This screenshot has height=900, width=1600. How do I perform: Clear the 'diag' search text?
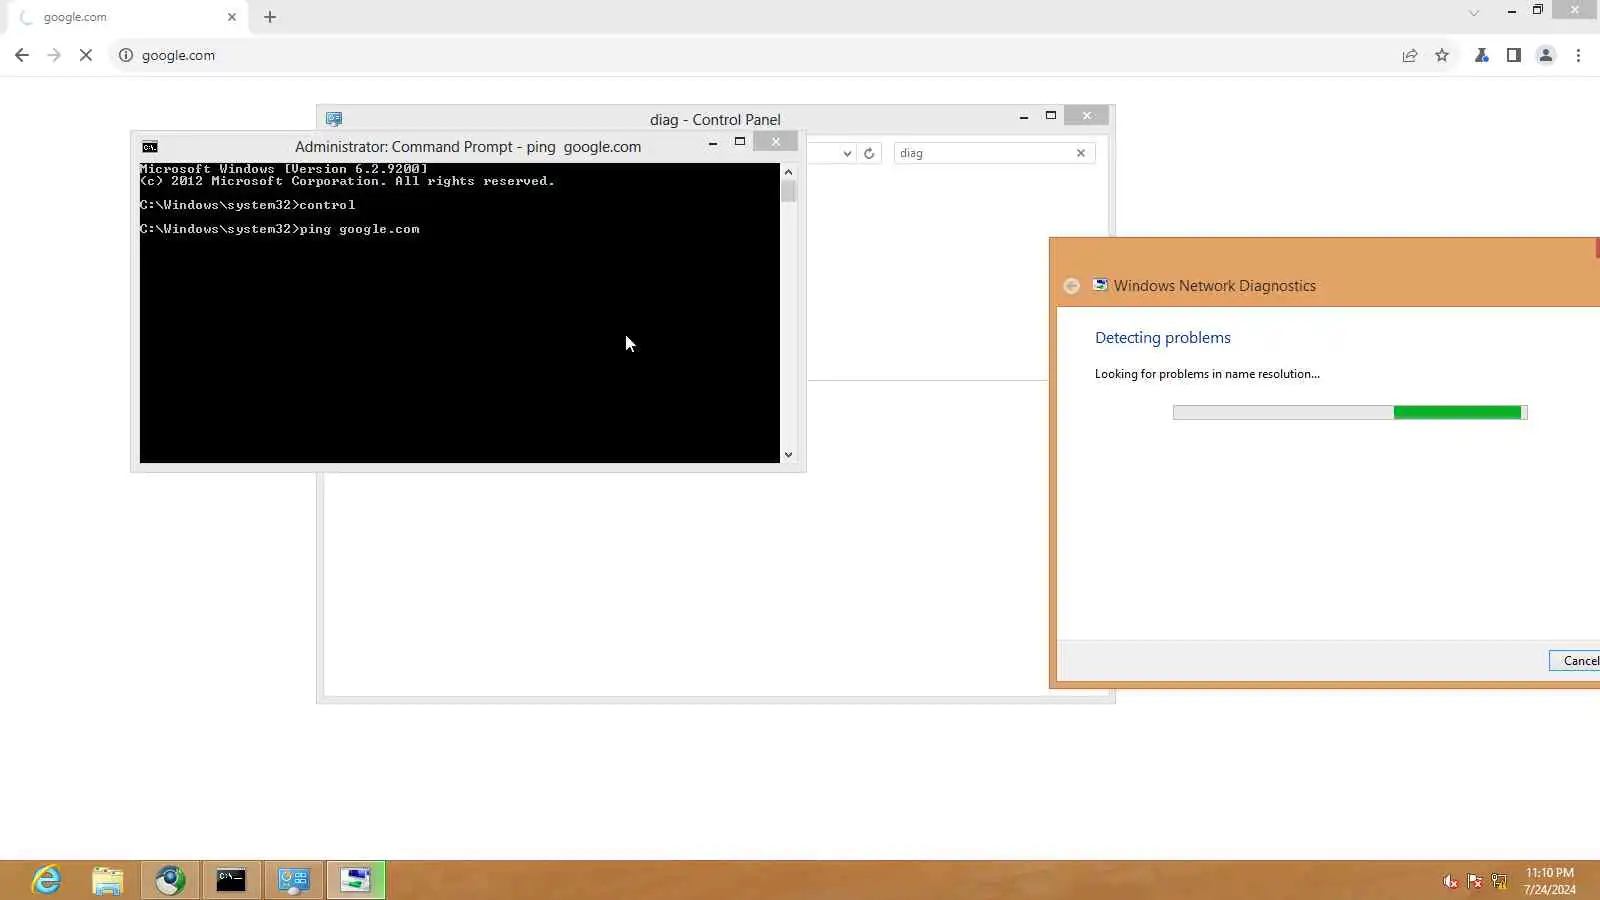[x=1081, y=153]
